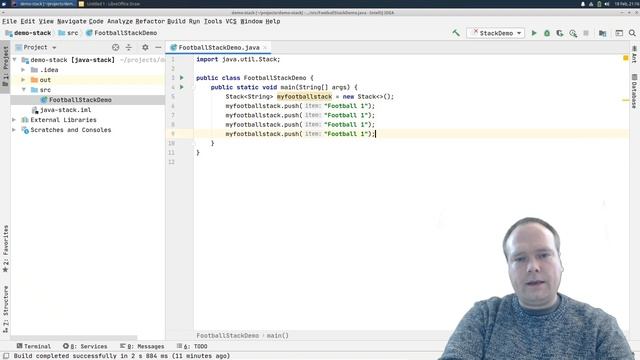Start debugging with the bug icon

tap(547, 33)
